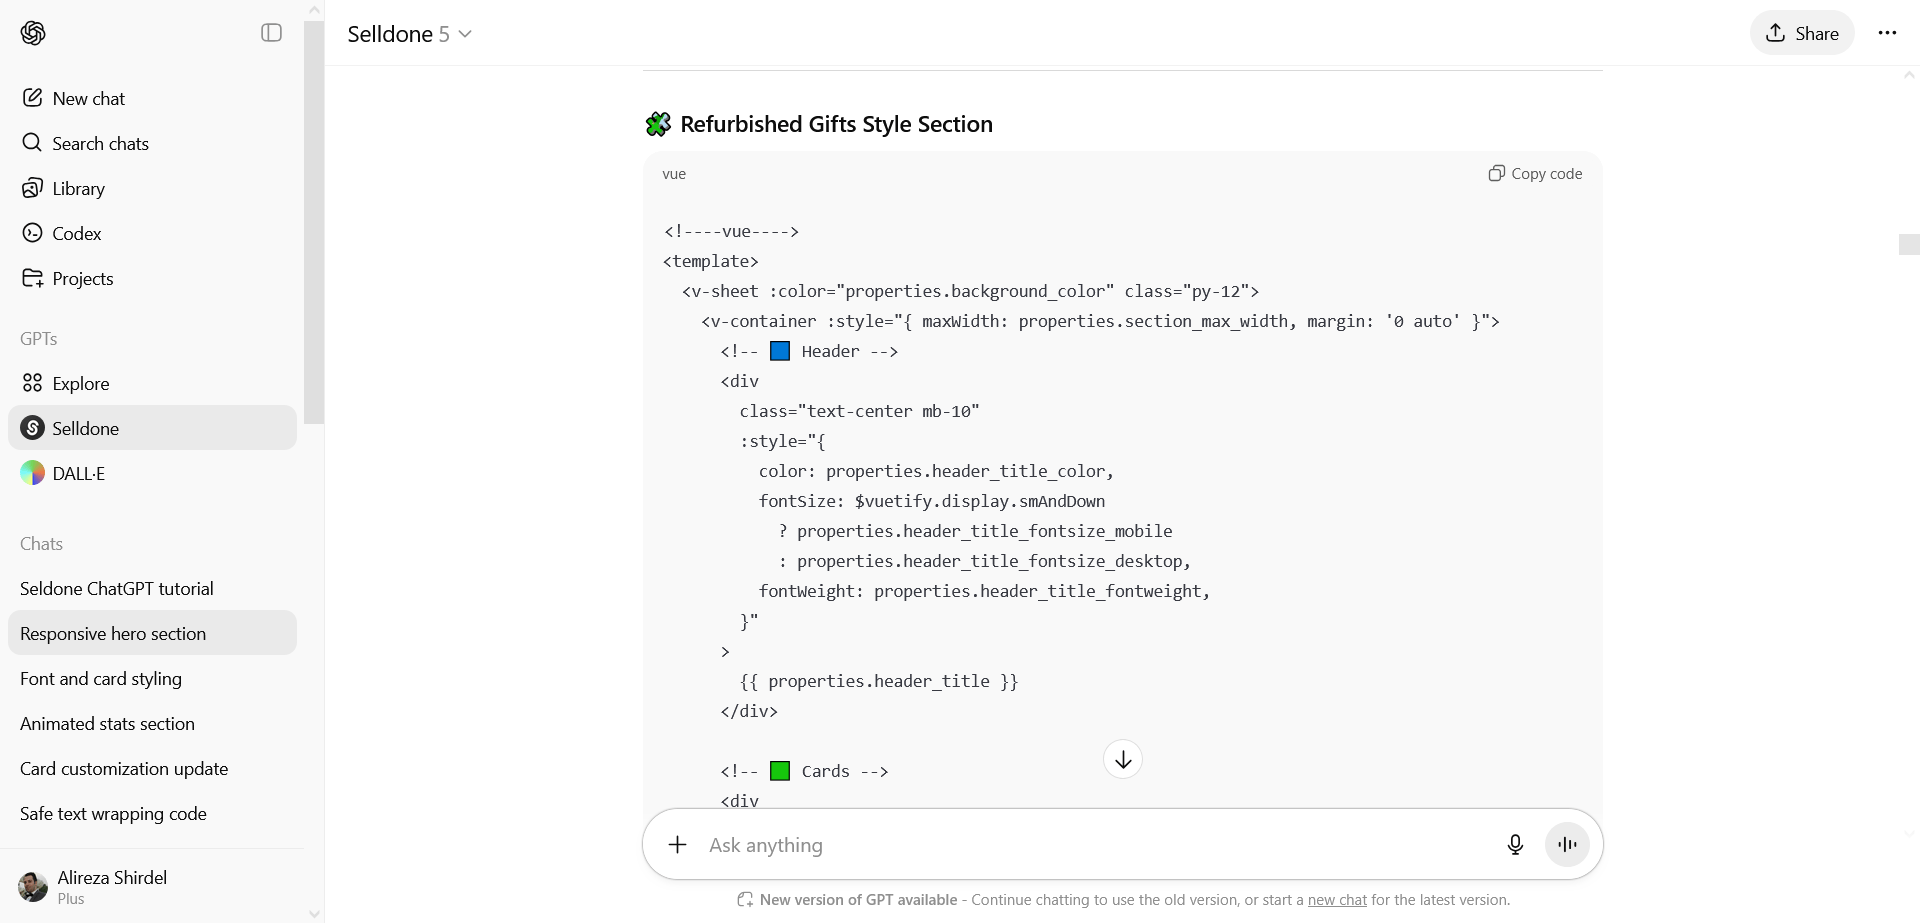Screen dimensions: 1920x923
Task: Click the <template> line in the code
Action: click(711, 261)
